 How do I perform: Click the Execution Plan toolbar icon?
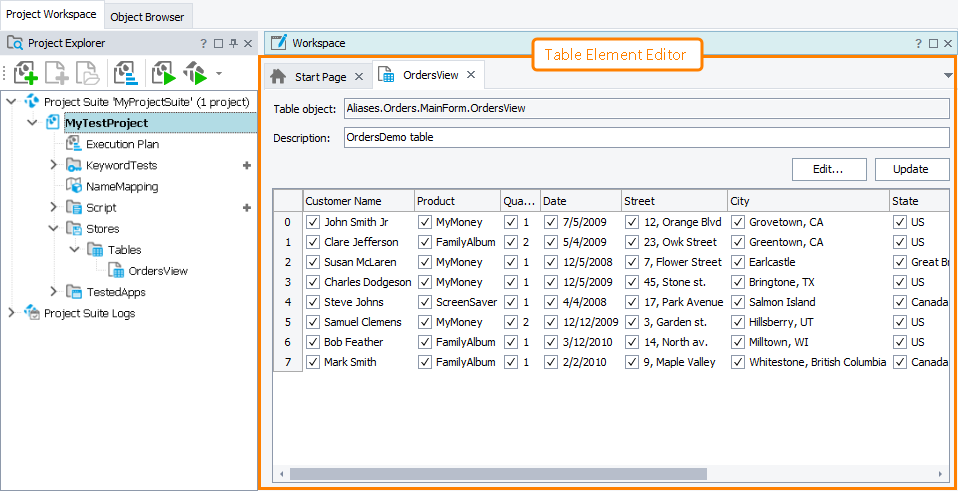(x=125, y=73)
